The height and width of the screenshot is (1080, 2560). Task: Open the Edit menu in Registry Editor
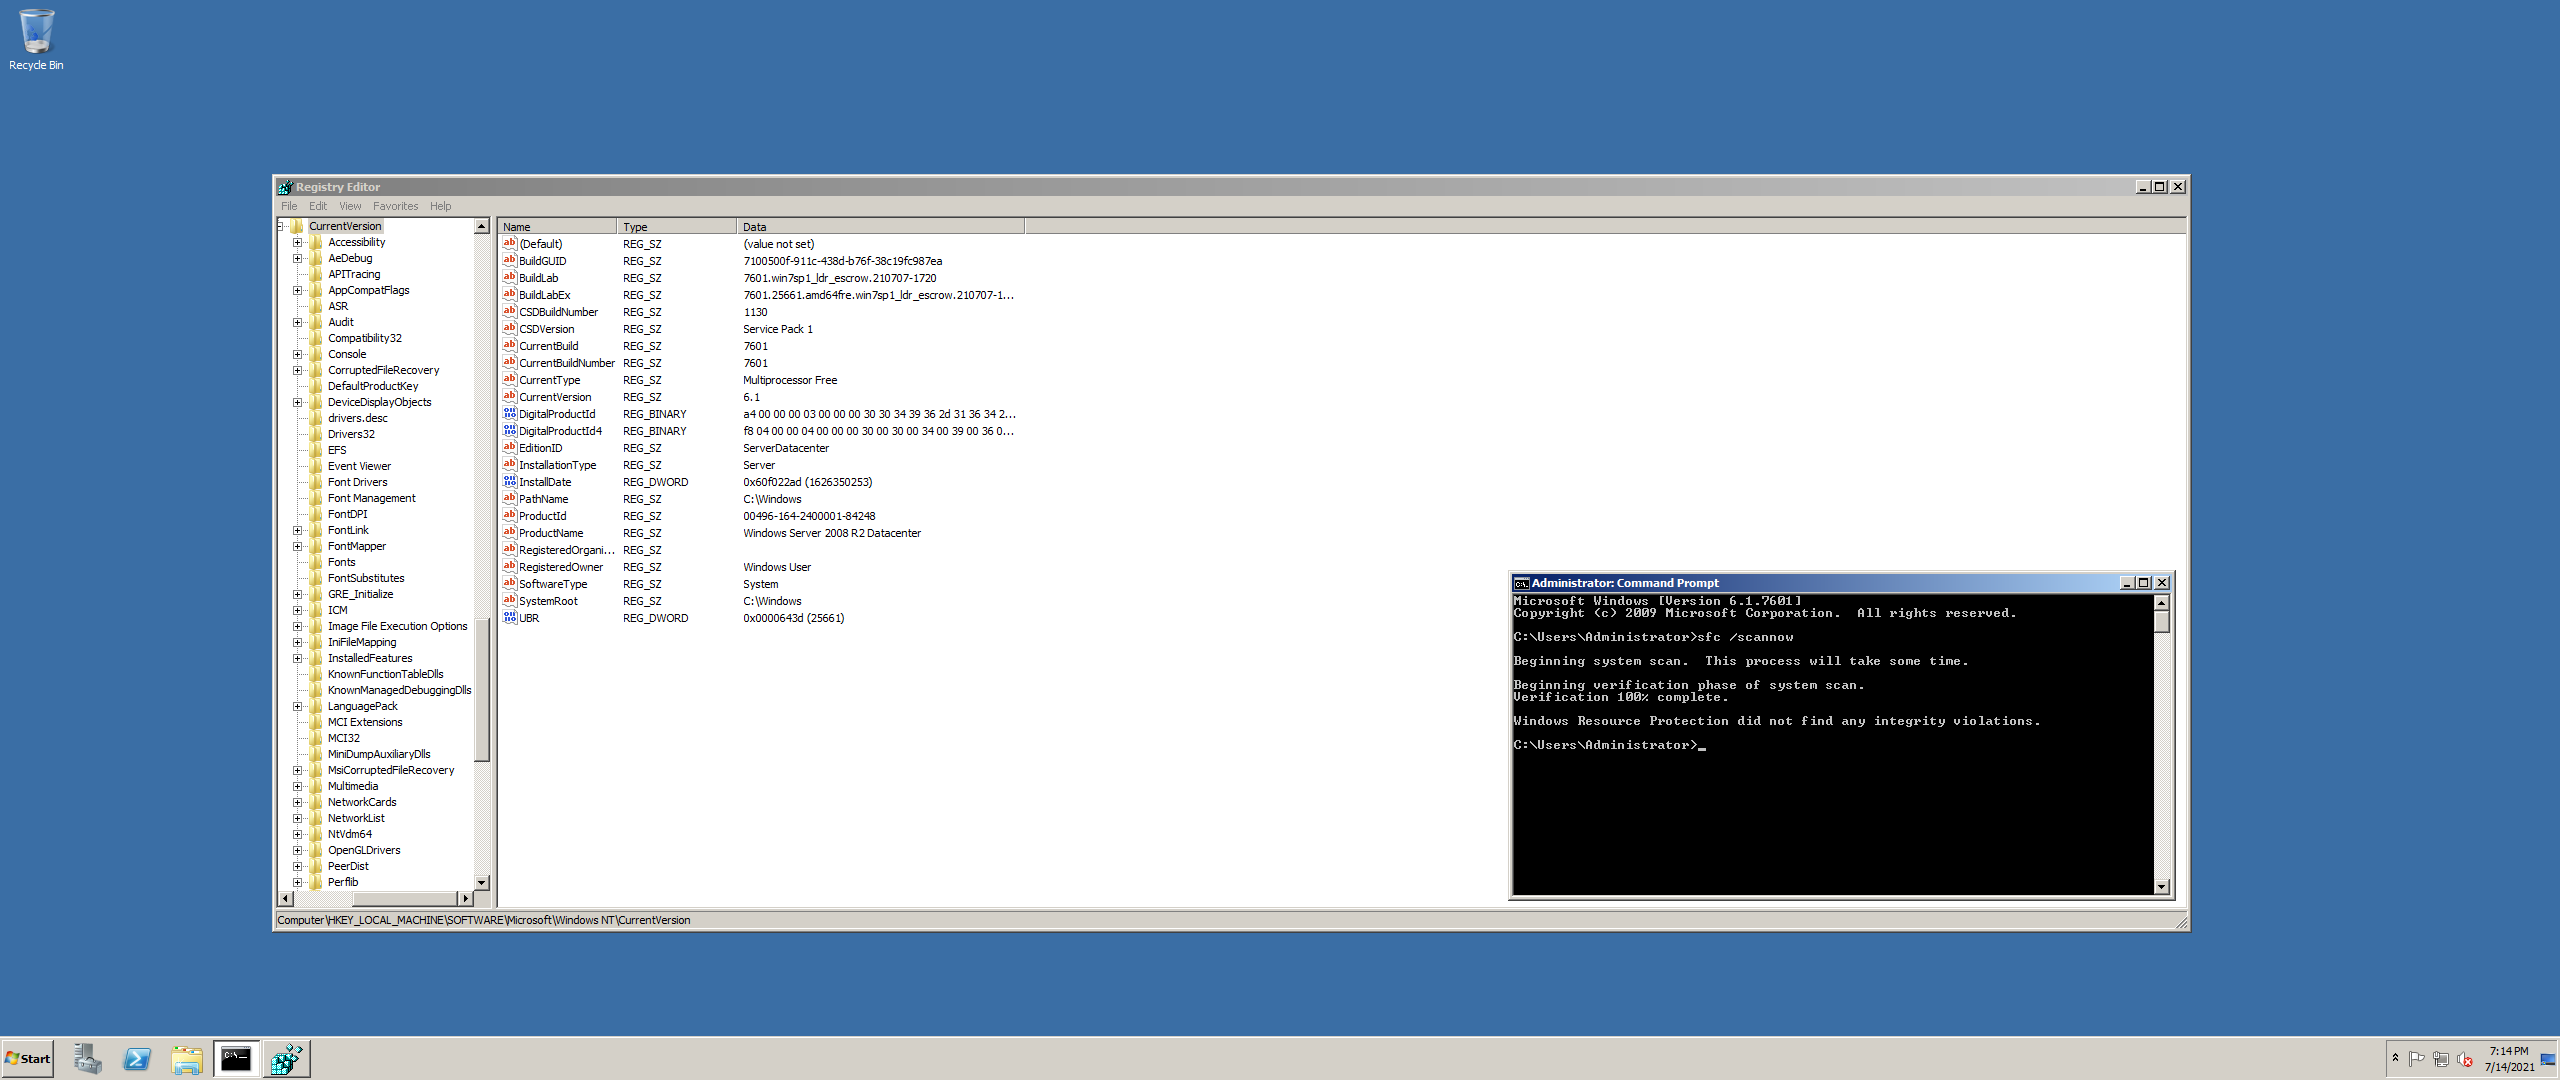[318, 206]
